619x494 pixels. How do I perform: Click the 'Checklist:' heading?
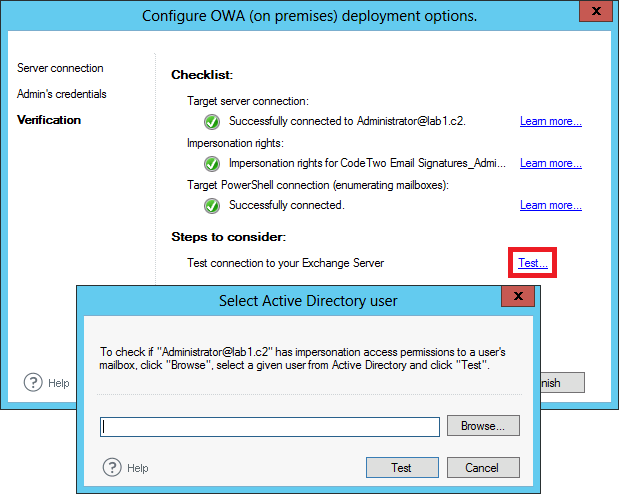click(x=202, y=75)
